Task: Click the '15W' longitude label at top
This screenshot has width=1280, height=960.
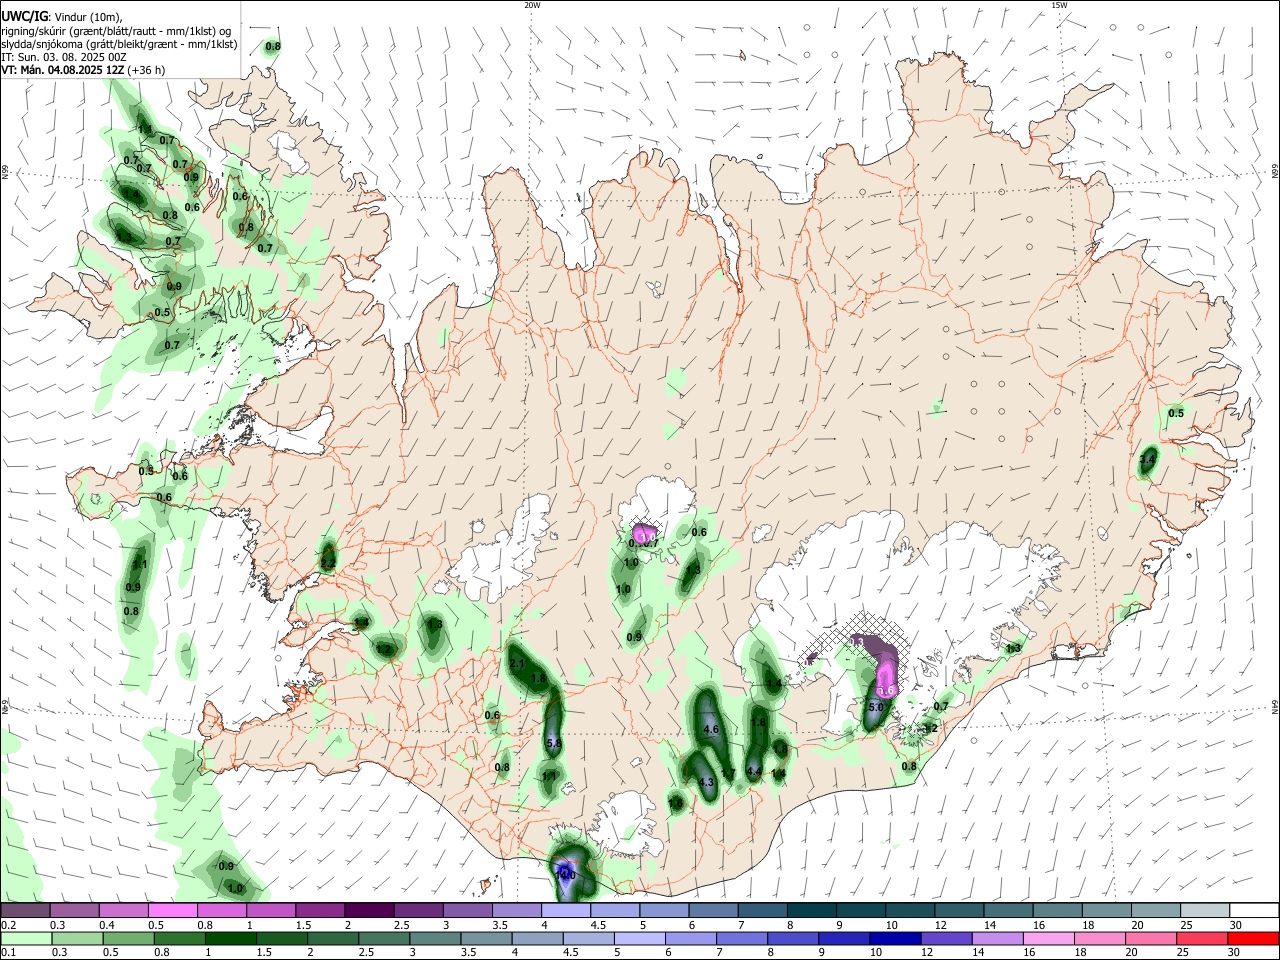Action: click(1060, 5)
